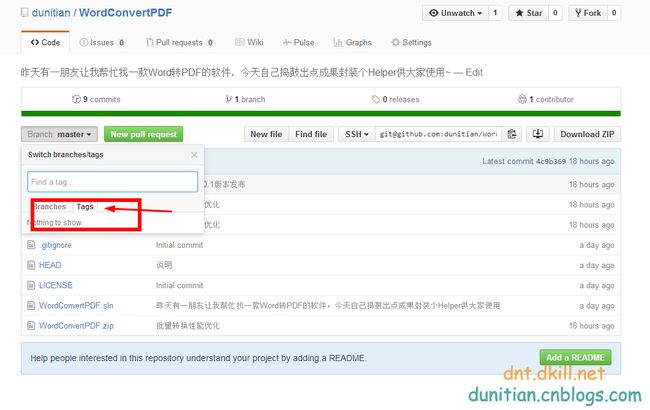The height and width of the screenshot is (410, 650).
Task: Open the HEAD file
Action: [50, 265]
